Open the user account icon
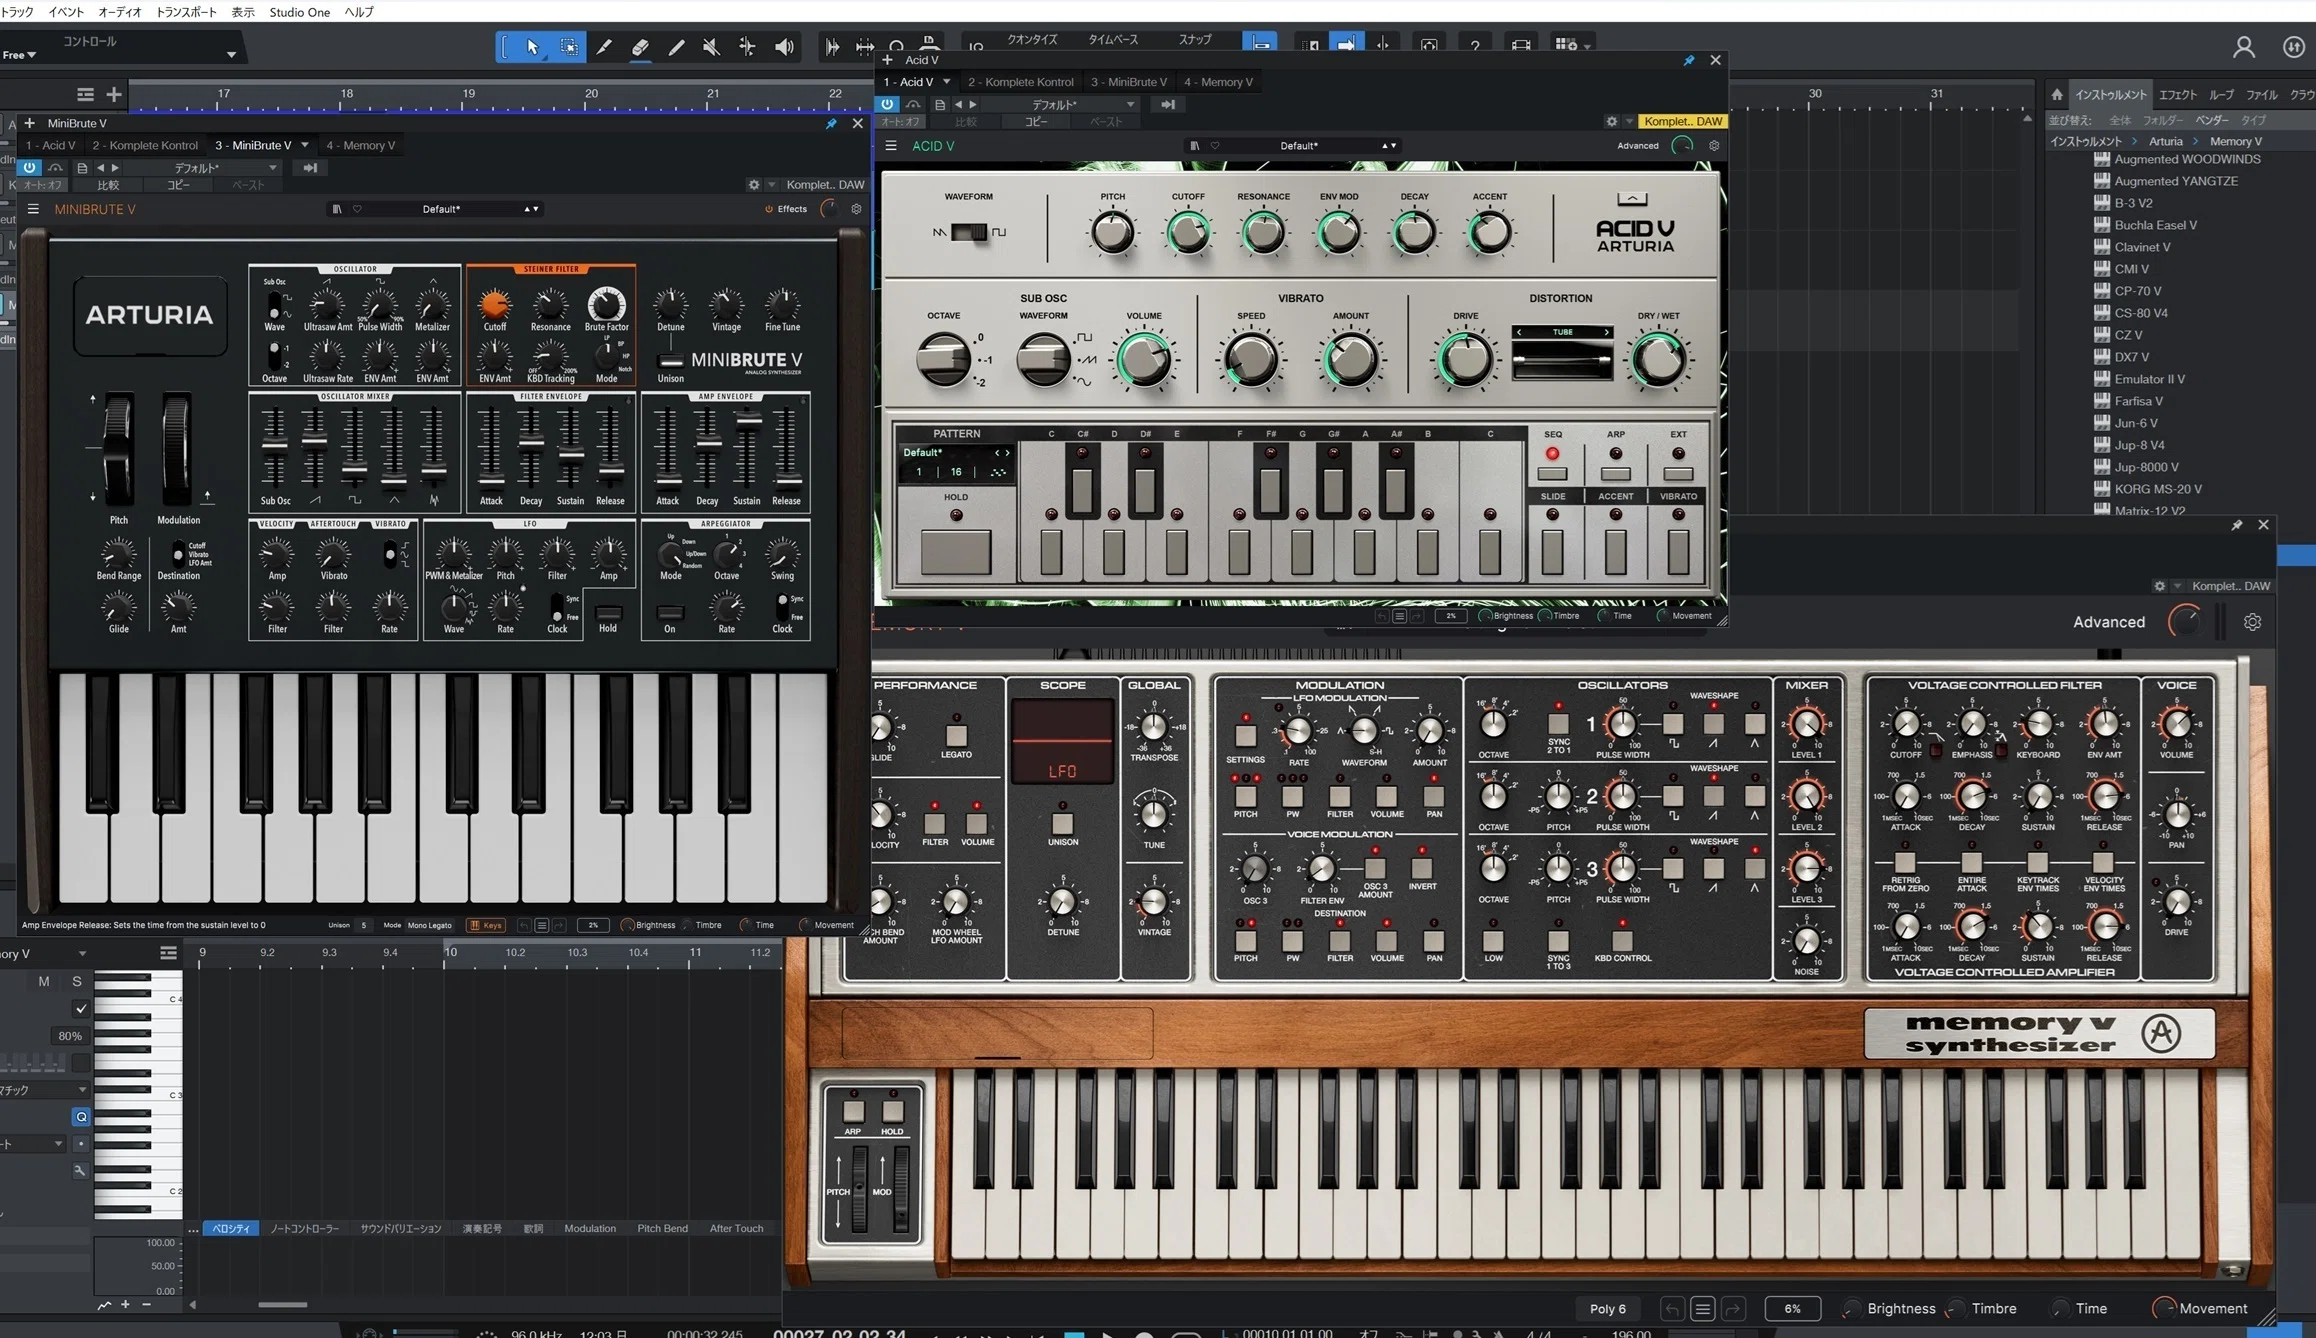 (x=2244, y=47)
